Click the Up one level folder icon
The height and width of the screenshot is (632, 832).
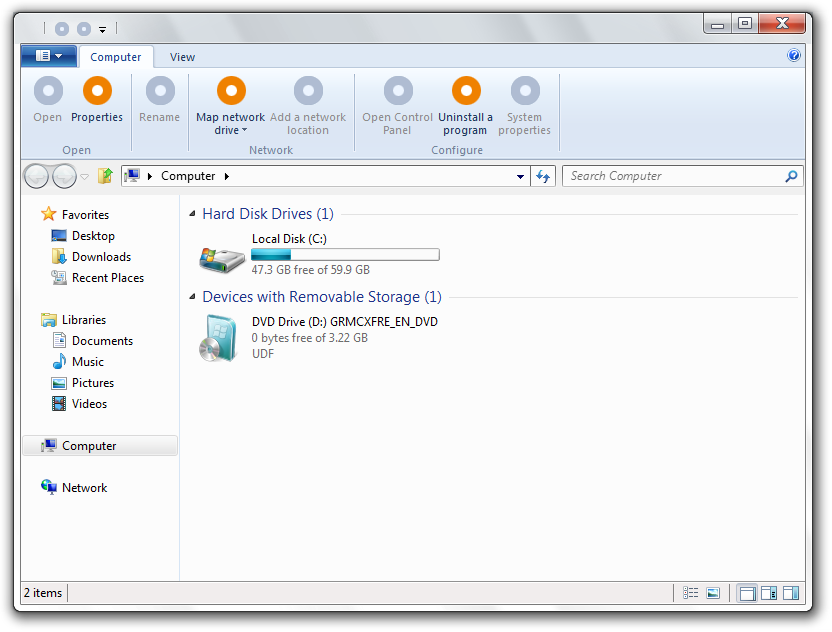(105, 176)
